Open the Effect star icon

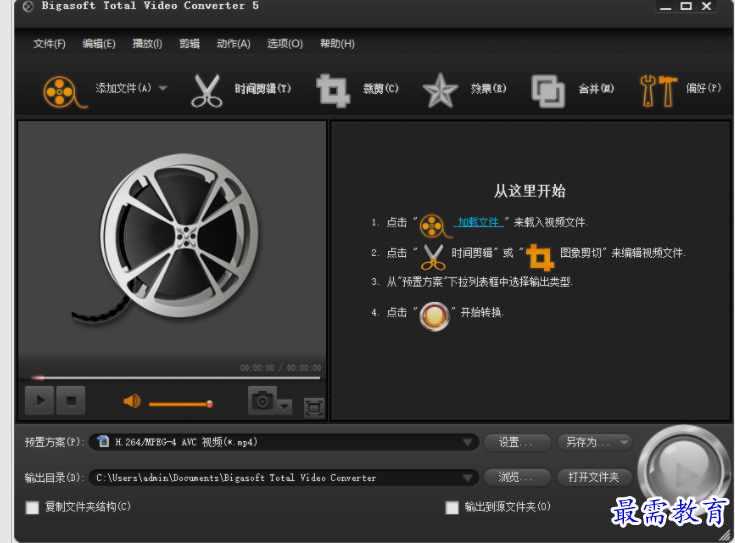[x=440, y=90]
